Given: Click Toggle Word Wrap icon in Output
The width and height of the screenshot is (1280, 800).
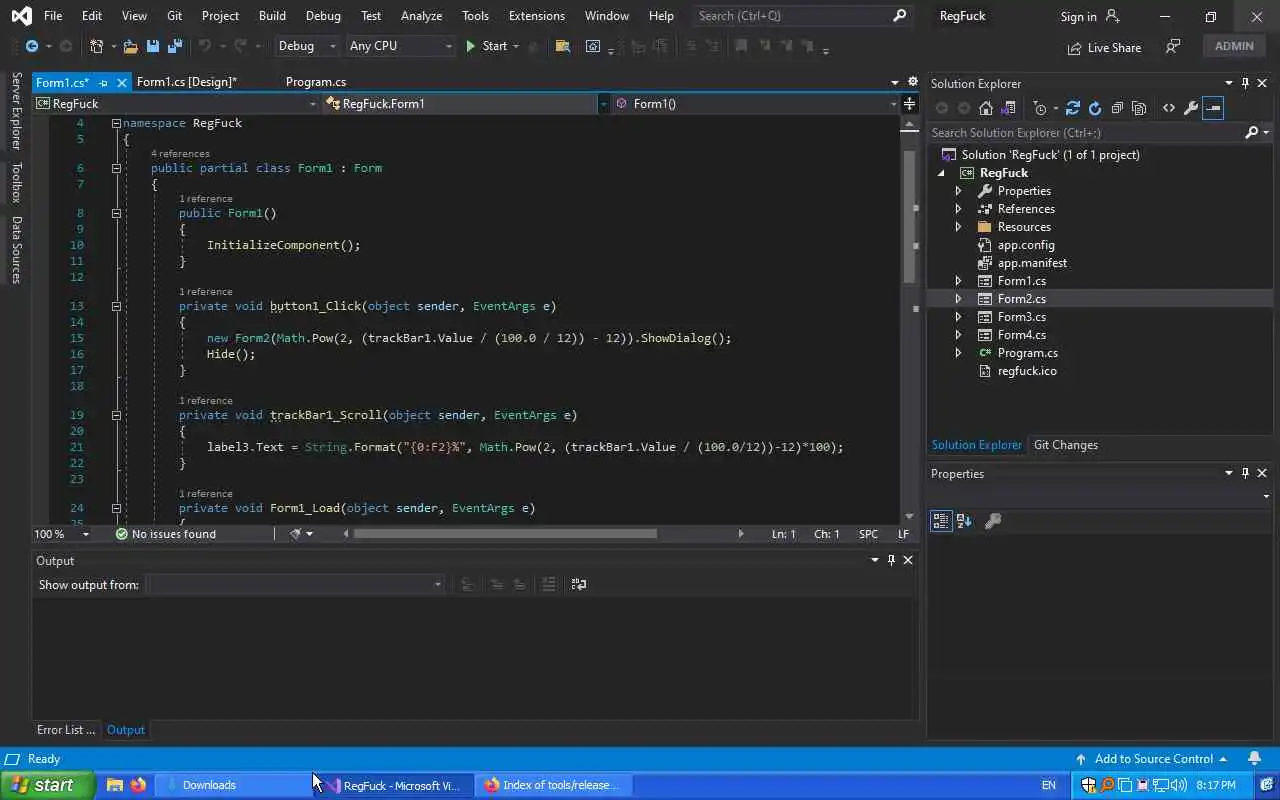Looking at the screenshot, I should (578, 584).
